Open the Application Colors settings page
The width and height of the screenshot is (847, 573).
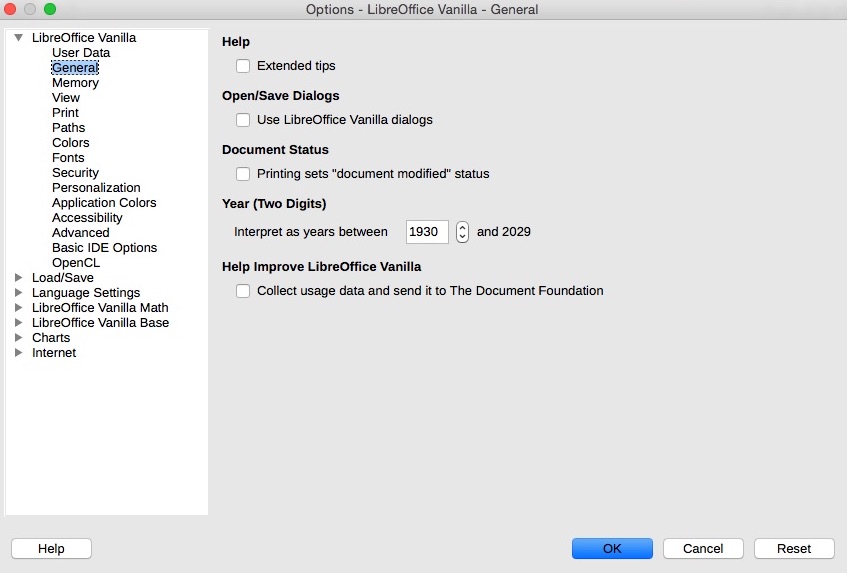pyautogui.click(x=104, y=203)
